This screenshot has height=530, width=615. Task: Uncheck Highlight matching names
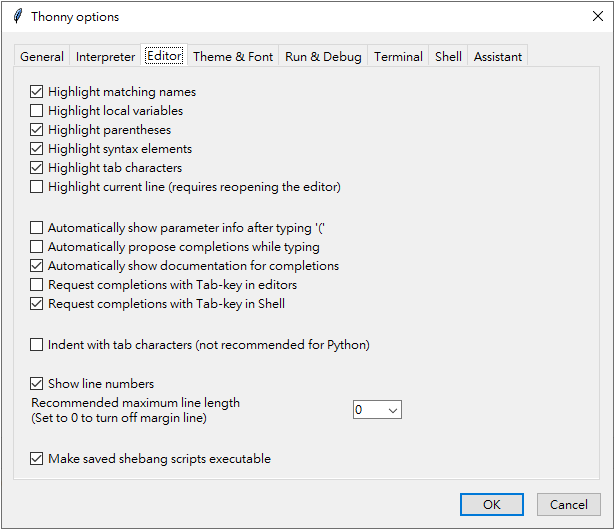pos(36,92)
